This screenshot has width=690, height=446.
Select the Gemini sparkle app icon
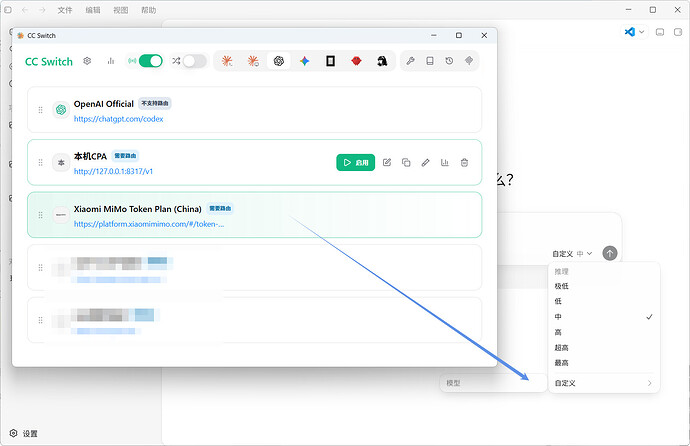[305, 61]
